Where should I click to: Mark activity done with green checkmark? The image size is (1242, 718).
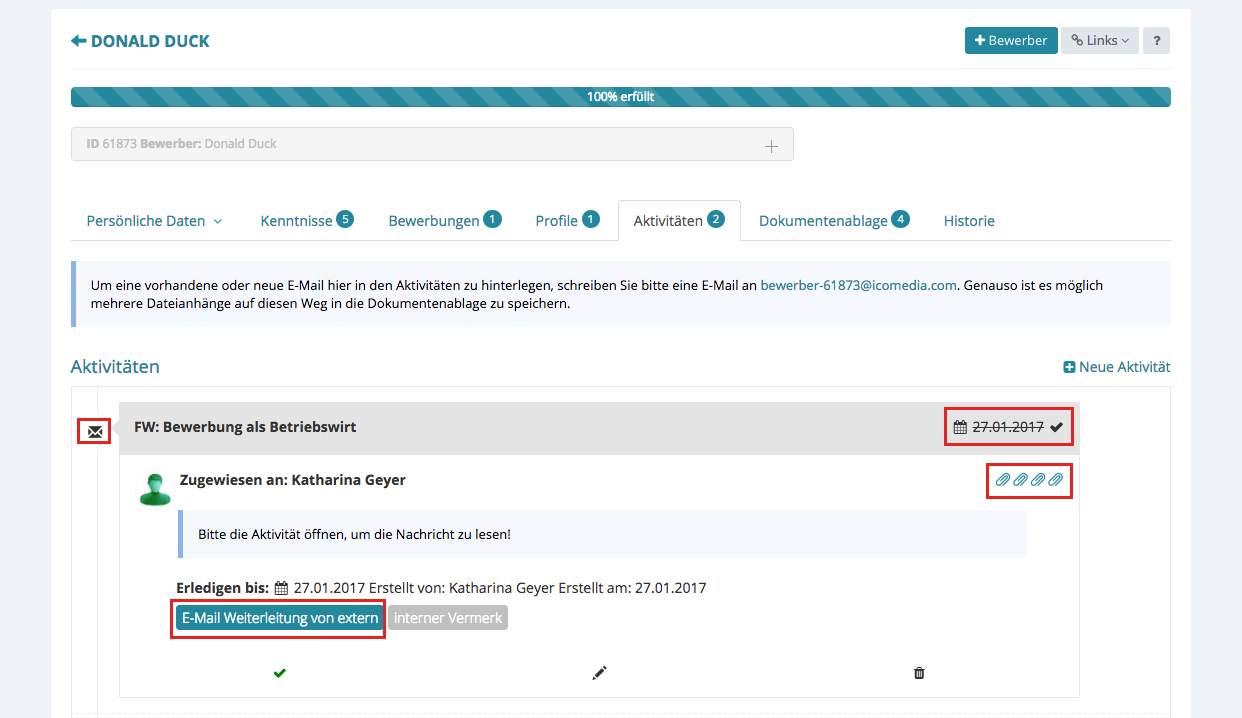280,673
